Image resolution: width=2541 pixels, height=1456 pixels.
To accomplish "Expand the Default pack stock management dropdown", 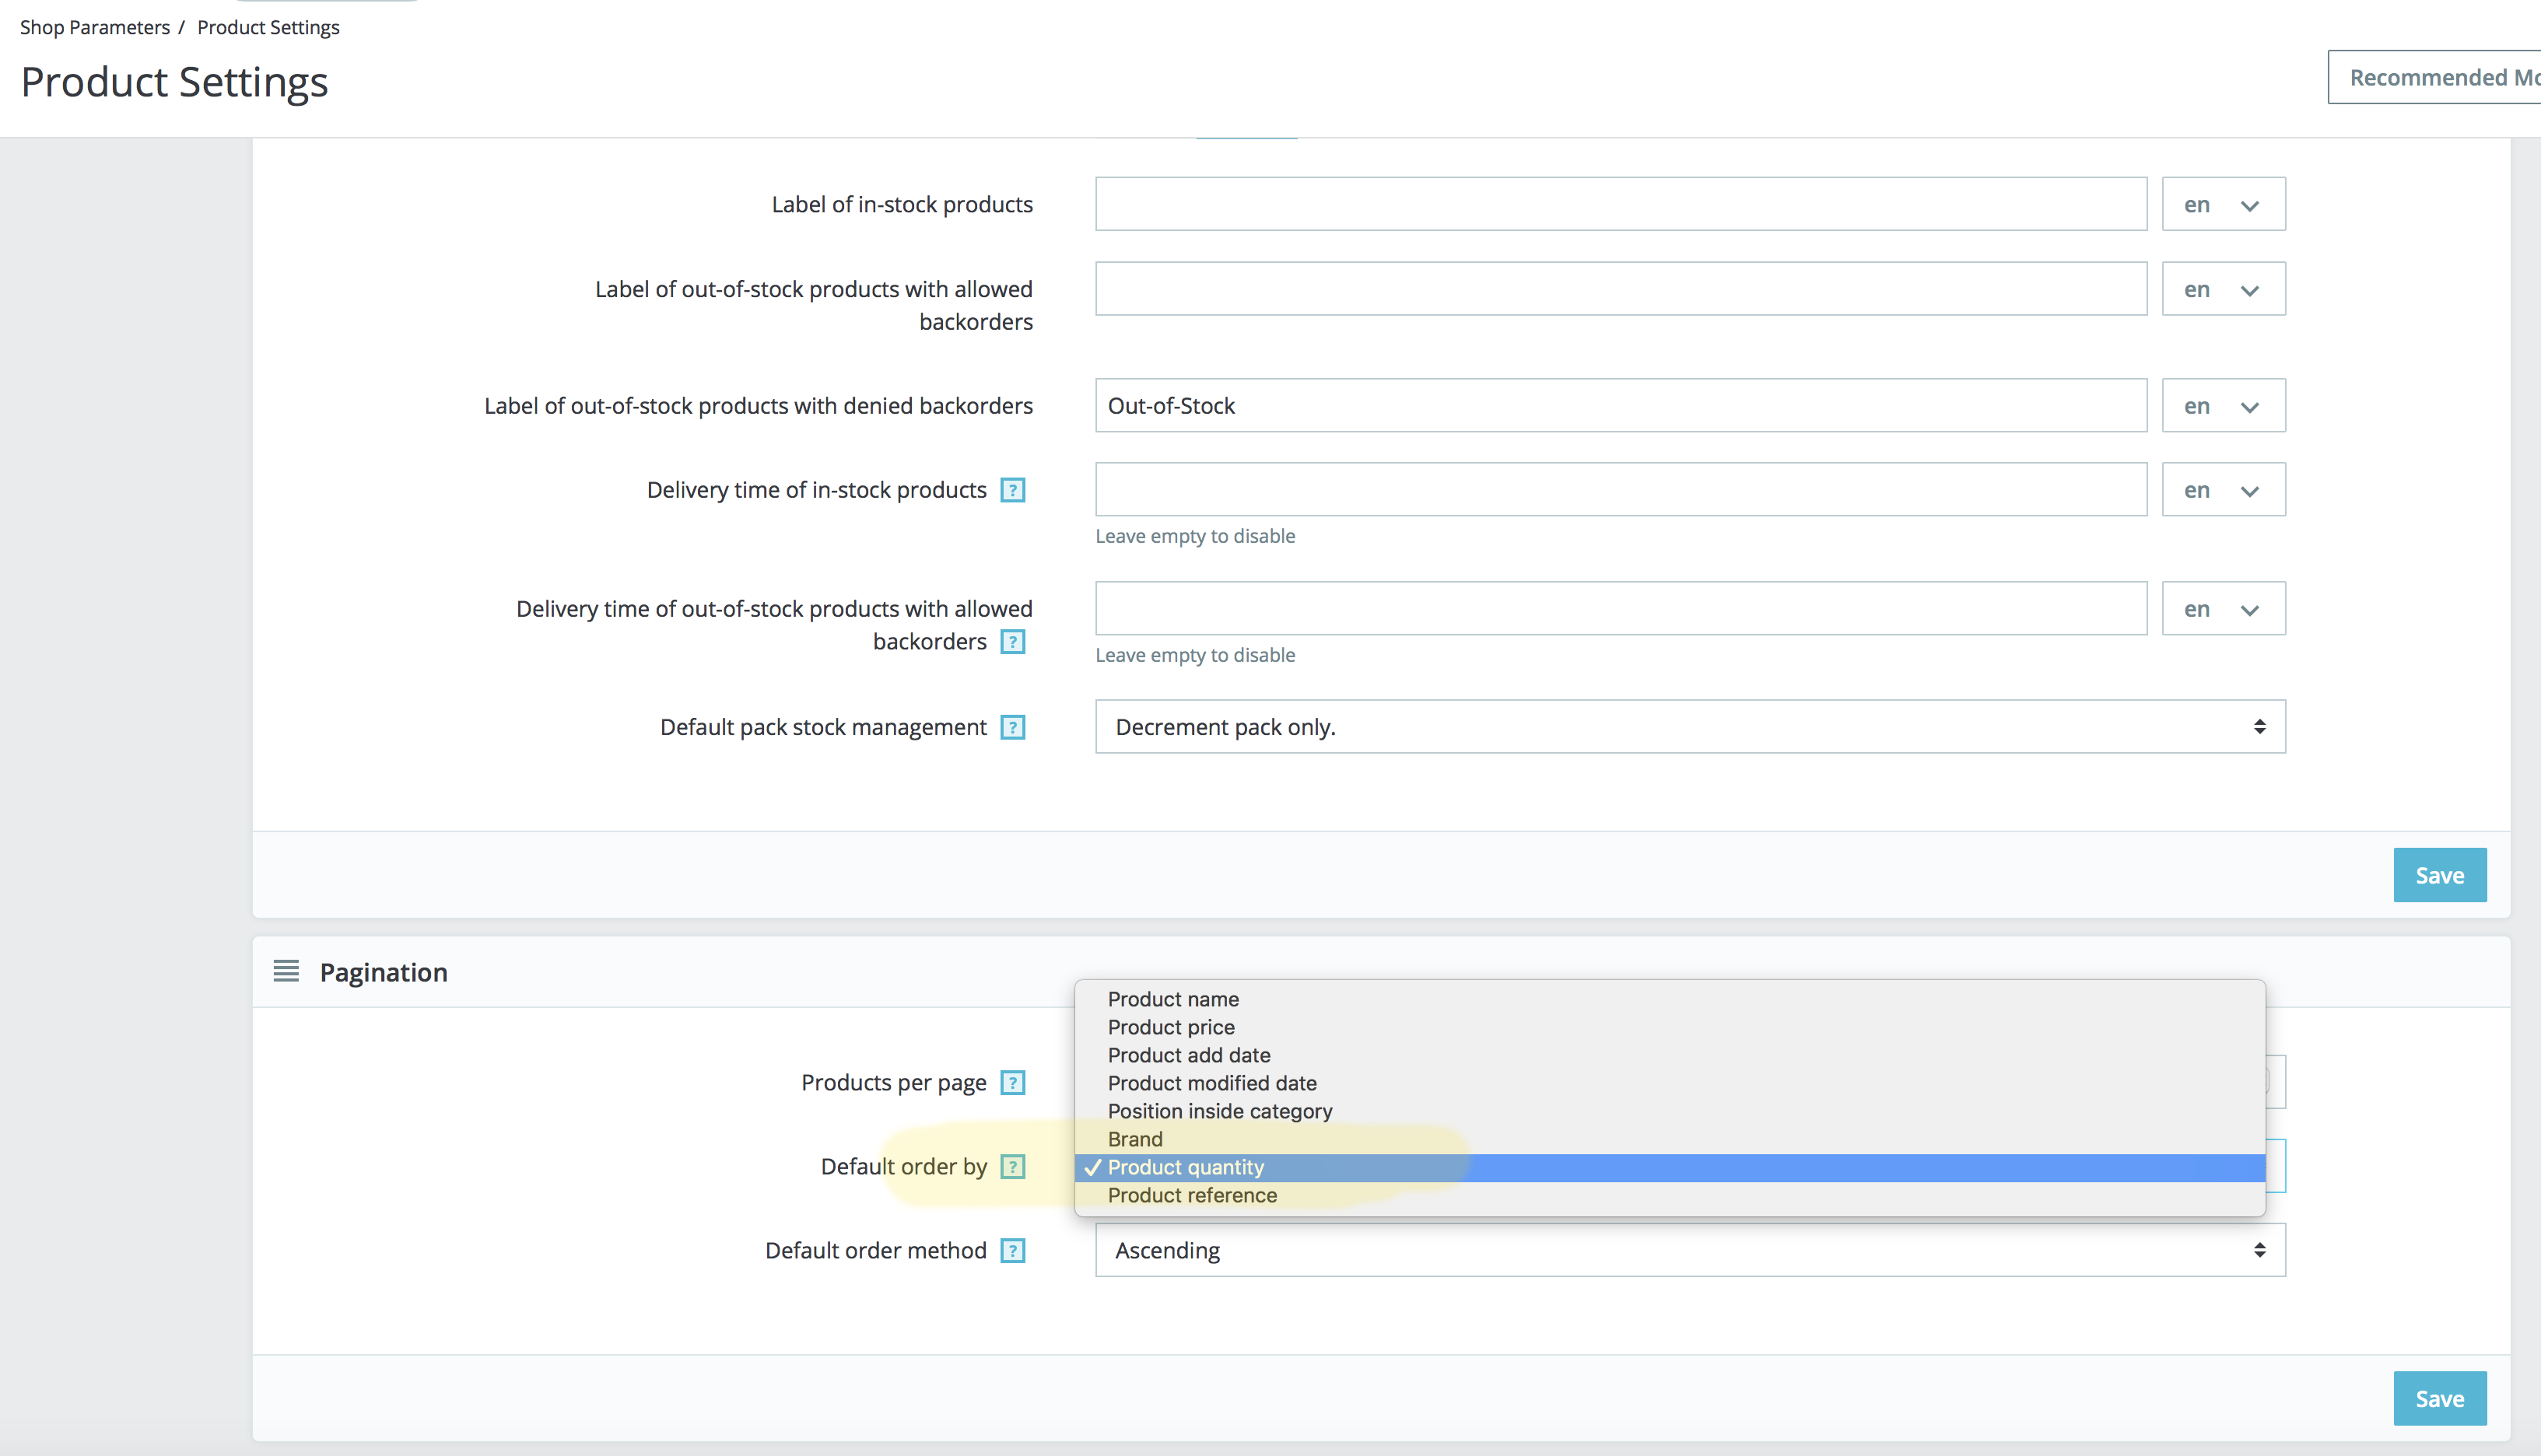I will [x=1690, y=727].
